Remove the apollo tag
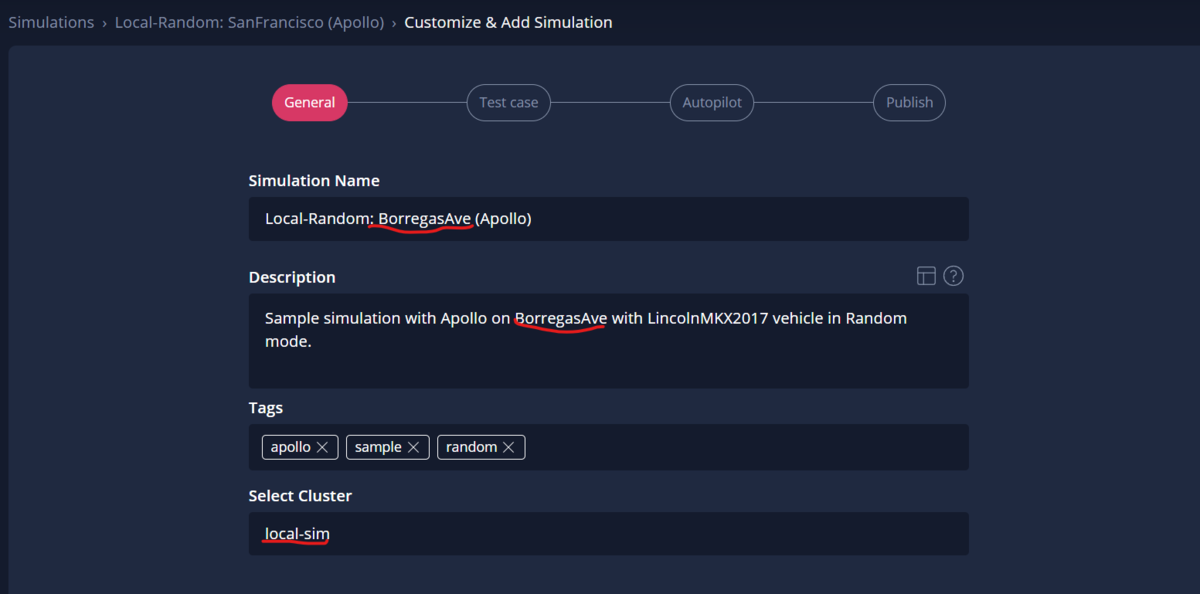The image size is (1200, 594). pos(322,447)
